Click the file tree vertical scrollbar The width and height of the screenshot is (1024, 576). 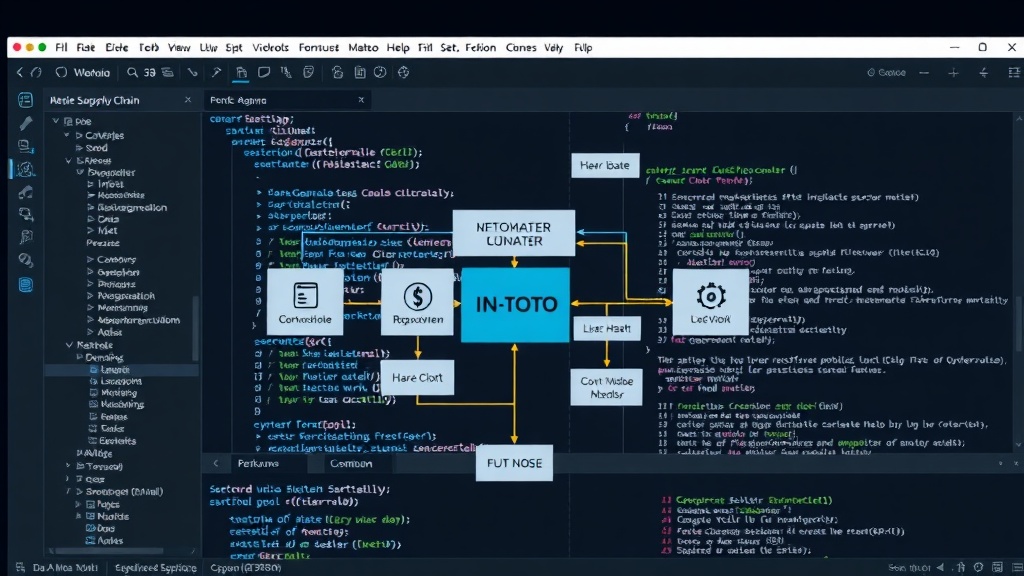point(195,327)
